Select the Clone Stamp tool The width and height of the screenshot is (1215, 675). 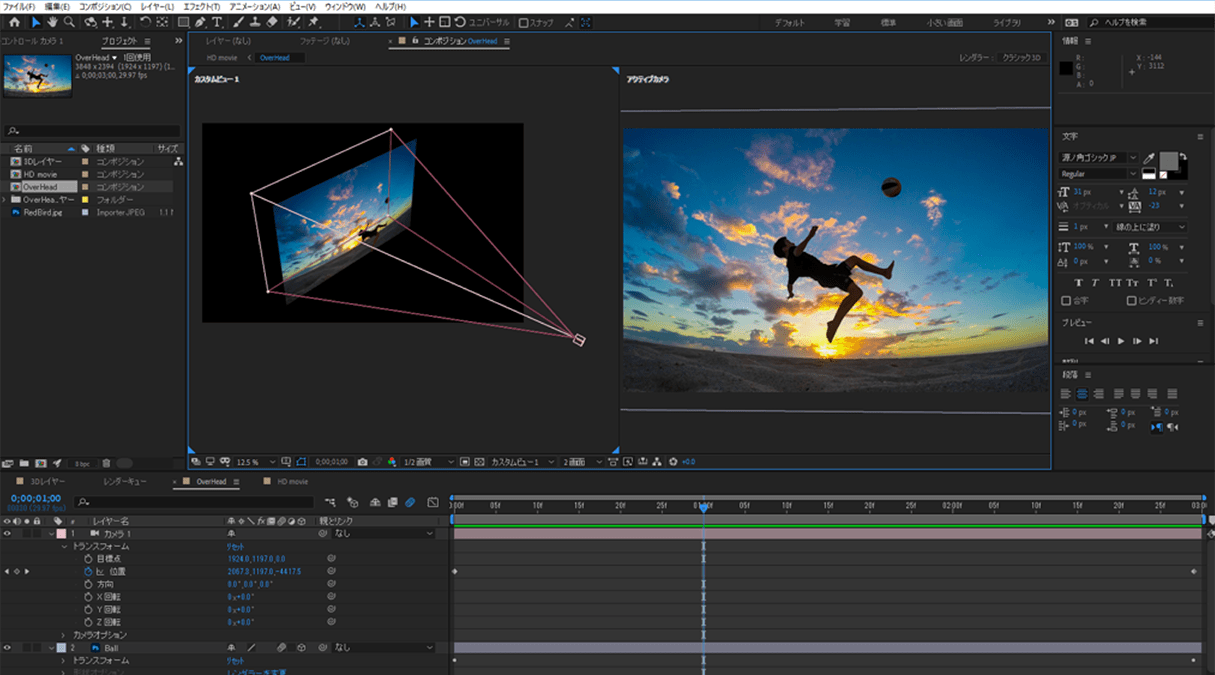(x=255, y=22)
